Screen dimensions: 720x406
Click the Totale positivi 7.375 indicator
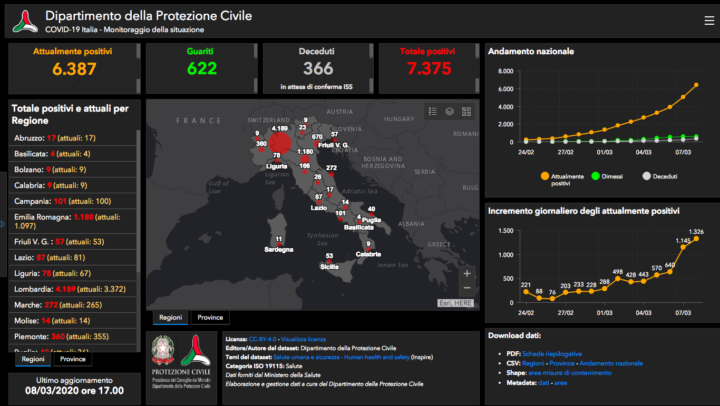click(429, 68)
